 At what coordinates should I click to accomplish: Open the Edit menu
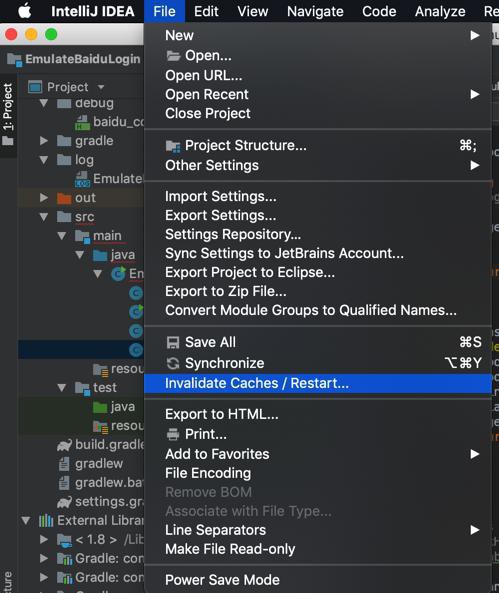click(206, 11)
